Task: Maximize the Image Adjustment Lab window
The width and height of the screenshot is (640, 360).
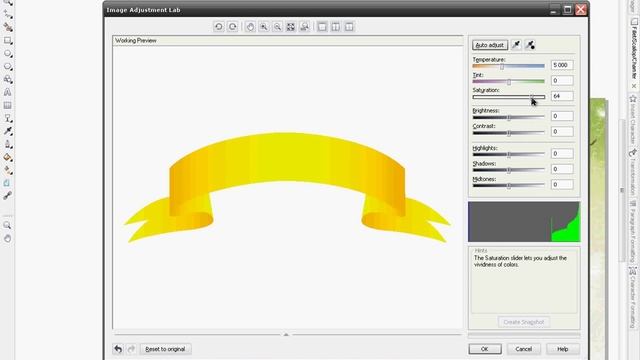Action: (567, 9)
